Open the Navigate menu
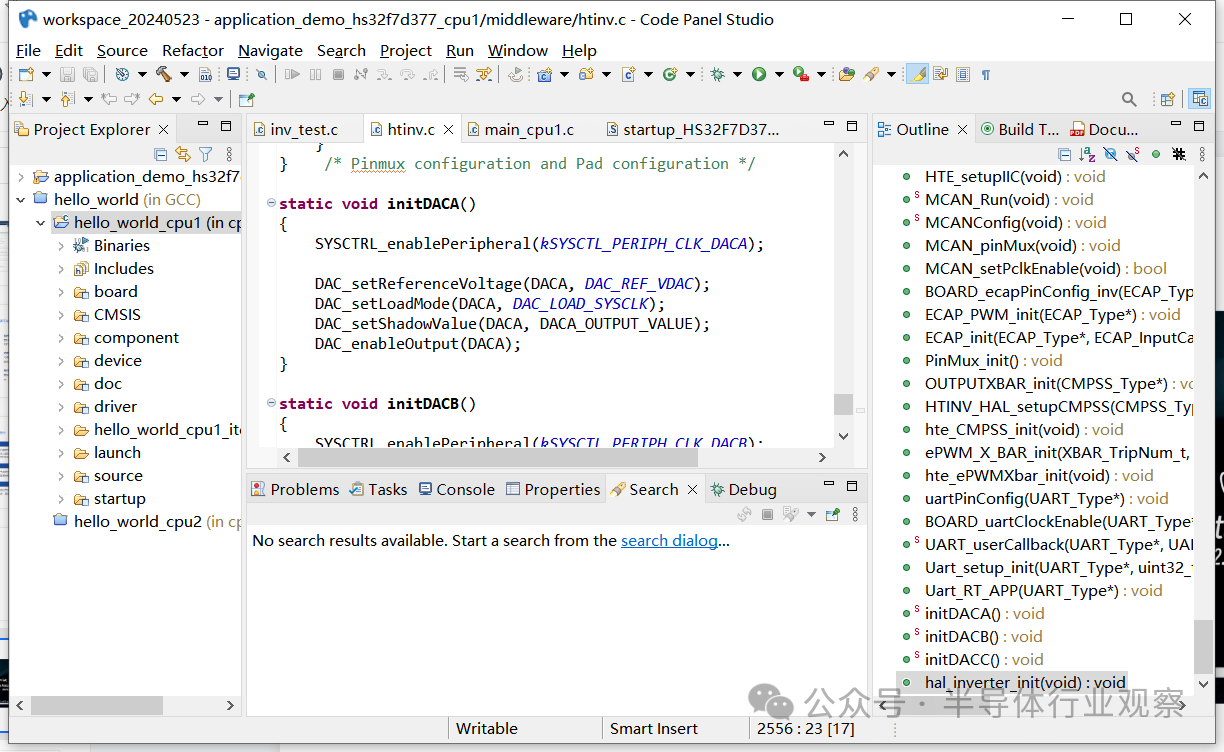The width and height of the screenshot is (1224, 752). [x=270, y=50]
